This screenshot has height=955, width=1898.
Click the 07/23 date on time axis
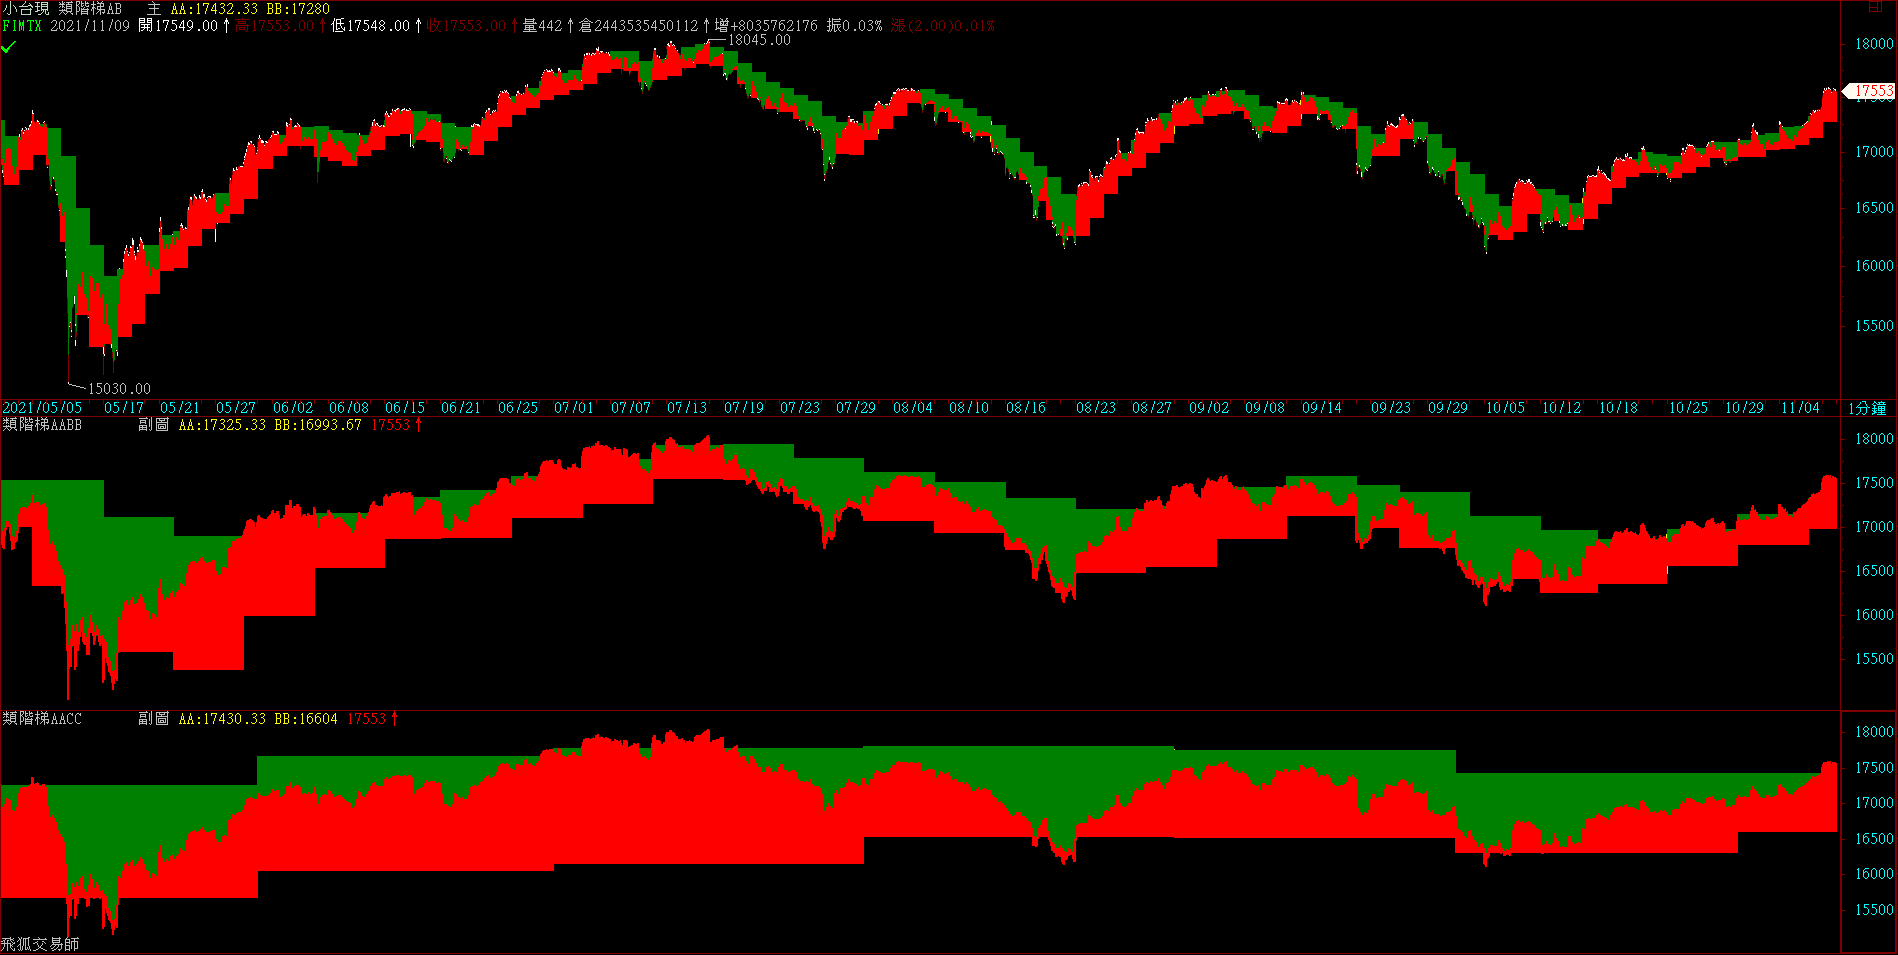pos(800,408)
